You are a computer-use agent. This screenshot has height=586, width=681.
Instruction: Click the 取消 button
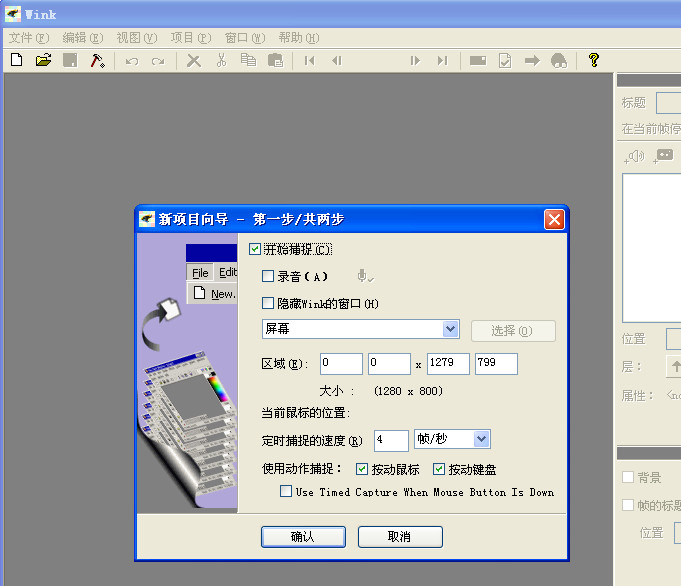400,537
